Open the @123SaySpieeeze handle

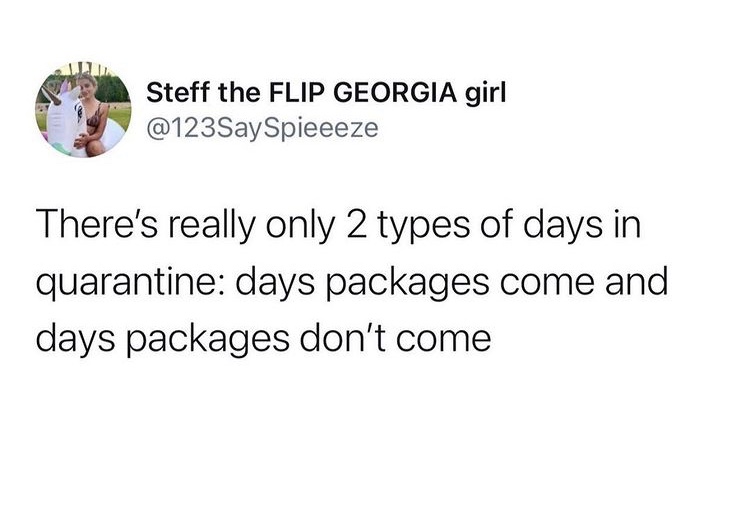tap(263, 128)
